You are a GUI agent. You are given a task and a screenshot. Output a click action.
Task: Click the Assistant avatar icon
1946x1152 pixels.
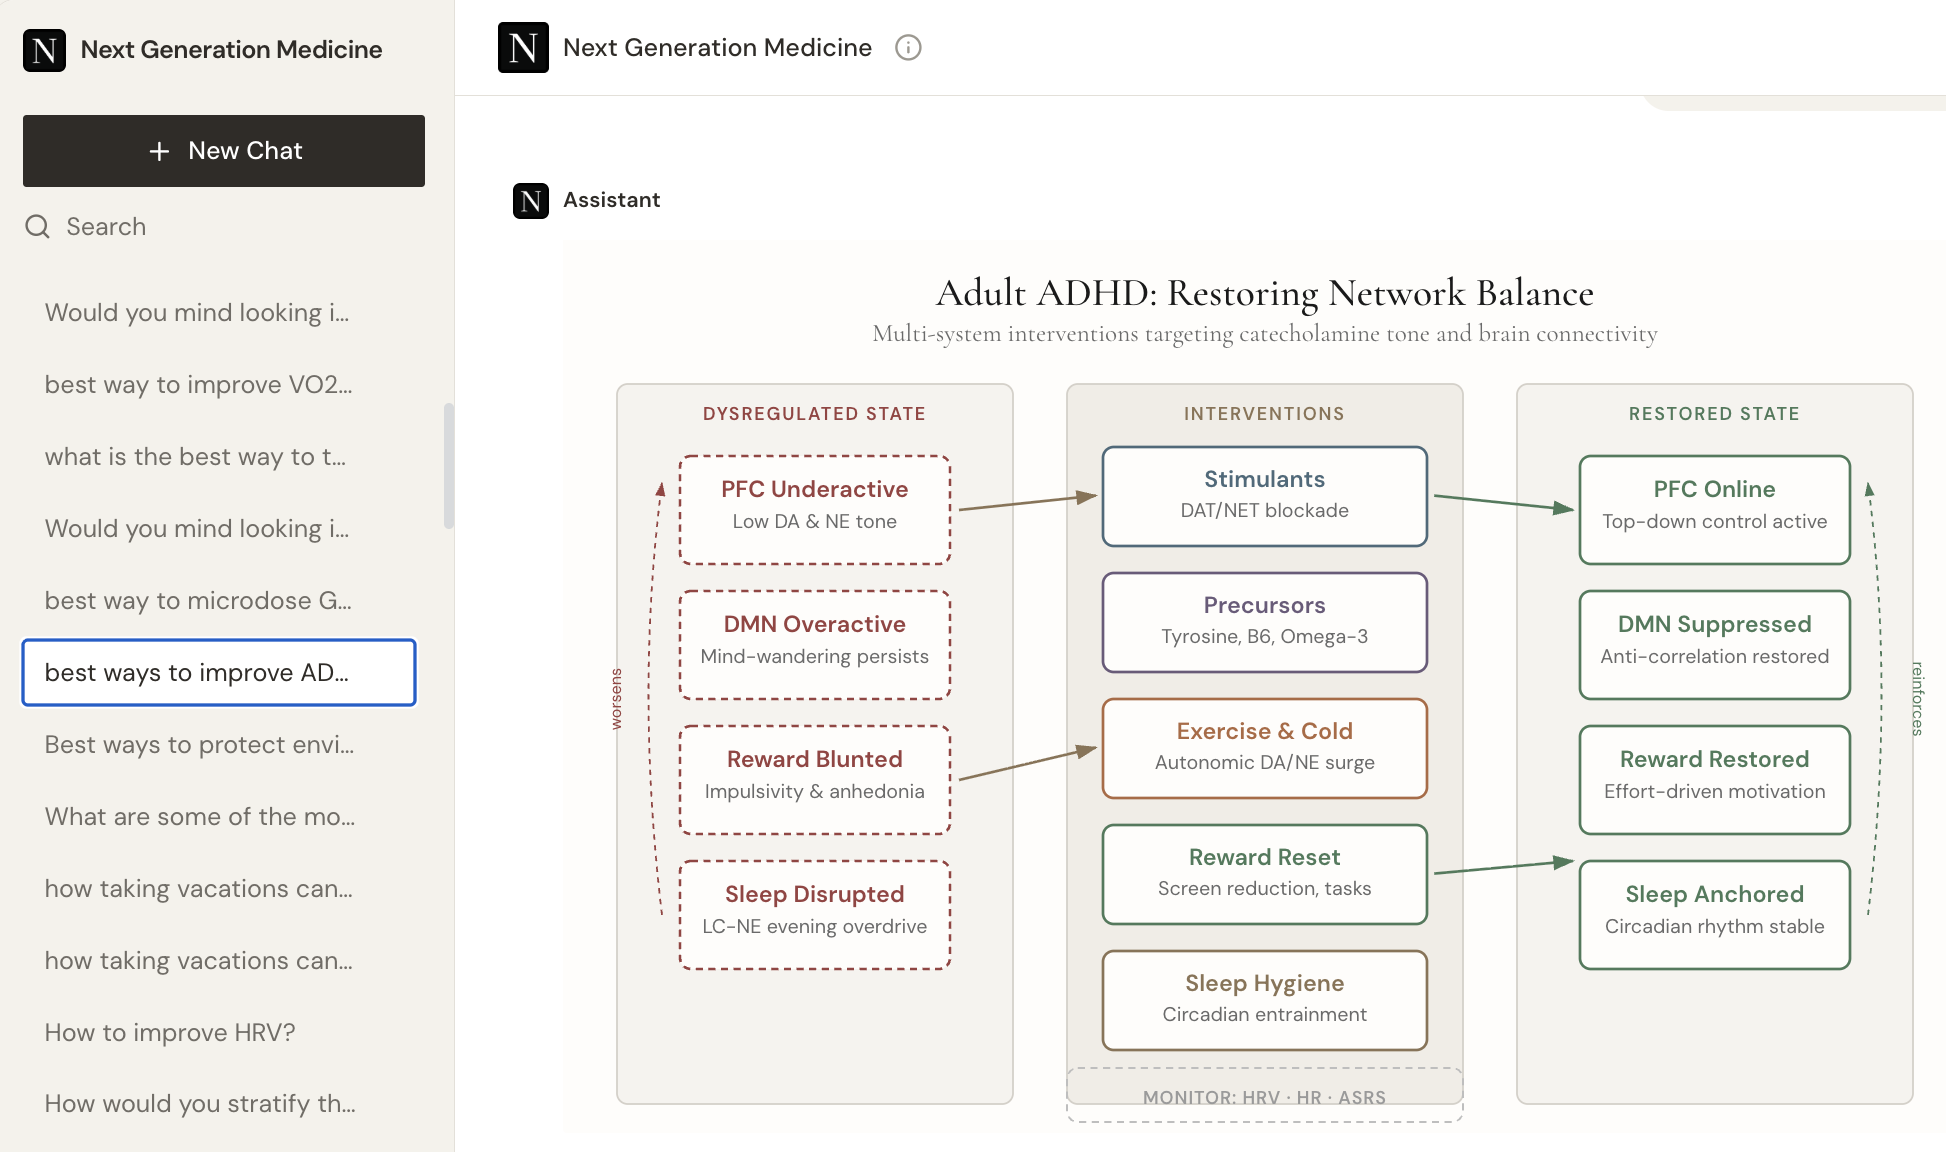coord(531,201)
